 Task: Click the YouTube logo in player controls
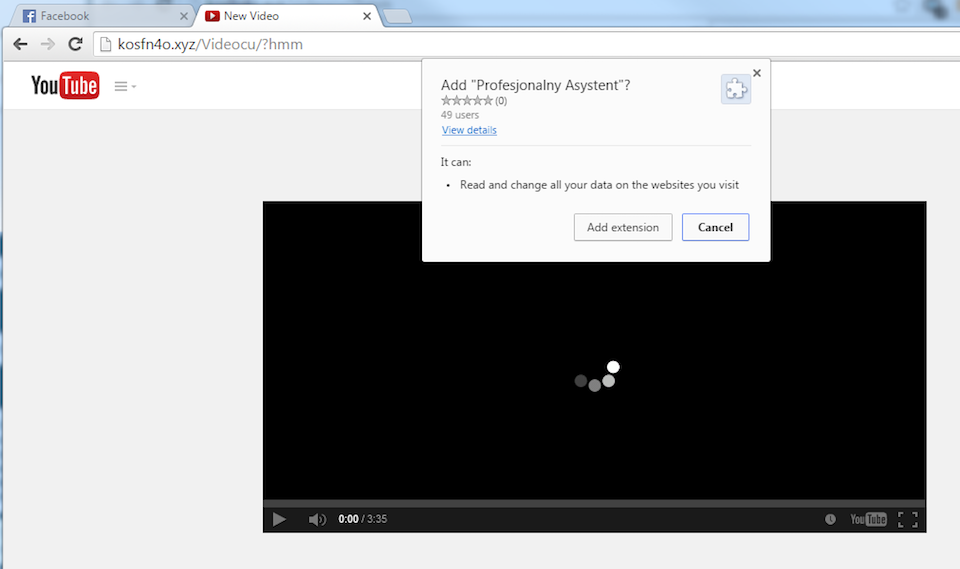[x=868, y=519]
